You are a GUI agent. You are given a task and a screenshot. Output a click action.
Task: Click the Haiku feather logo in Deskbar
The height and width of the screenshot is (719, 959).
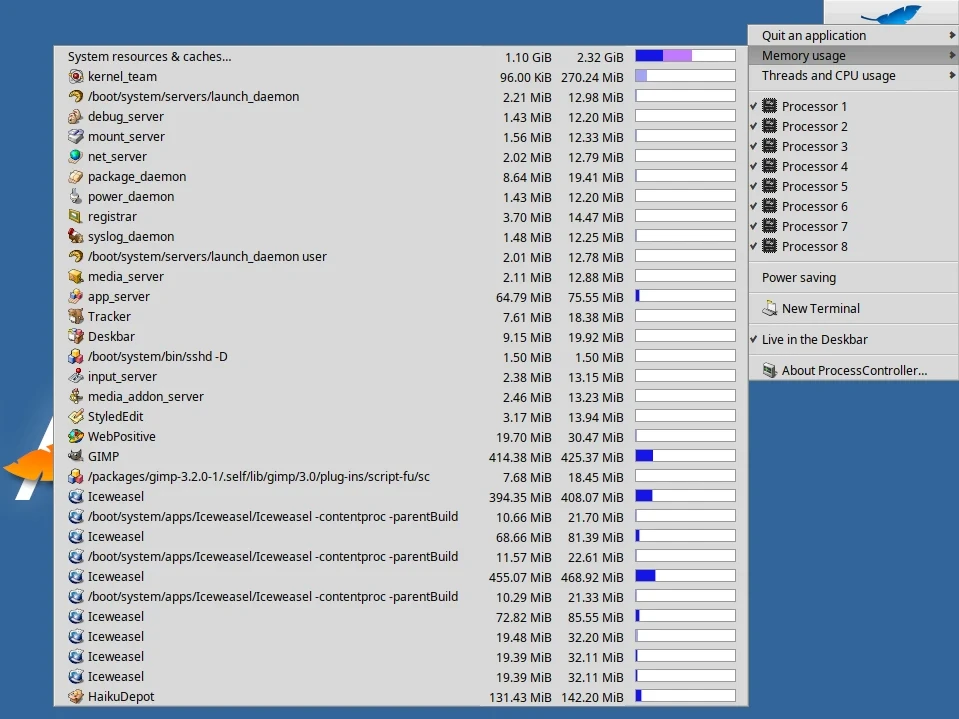[890, 14]
